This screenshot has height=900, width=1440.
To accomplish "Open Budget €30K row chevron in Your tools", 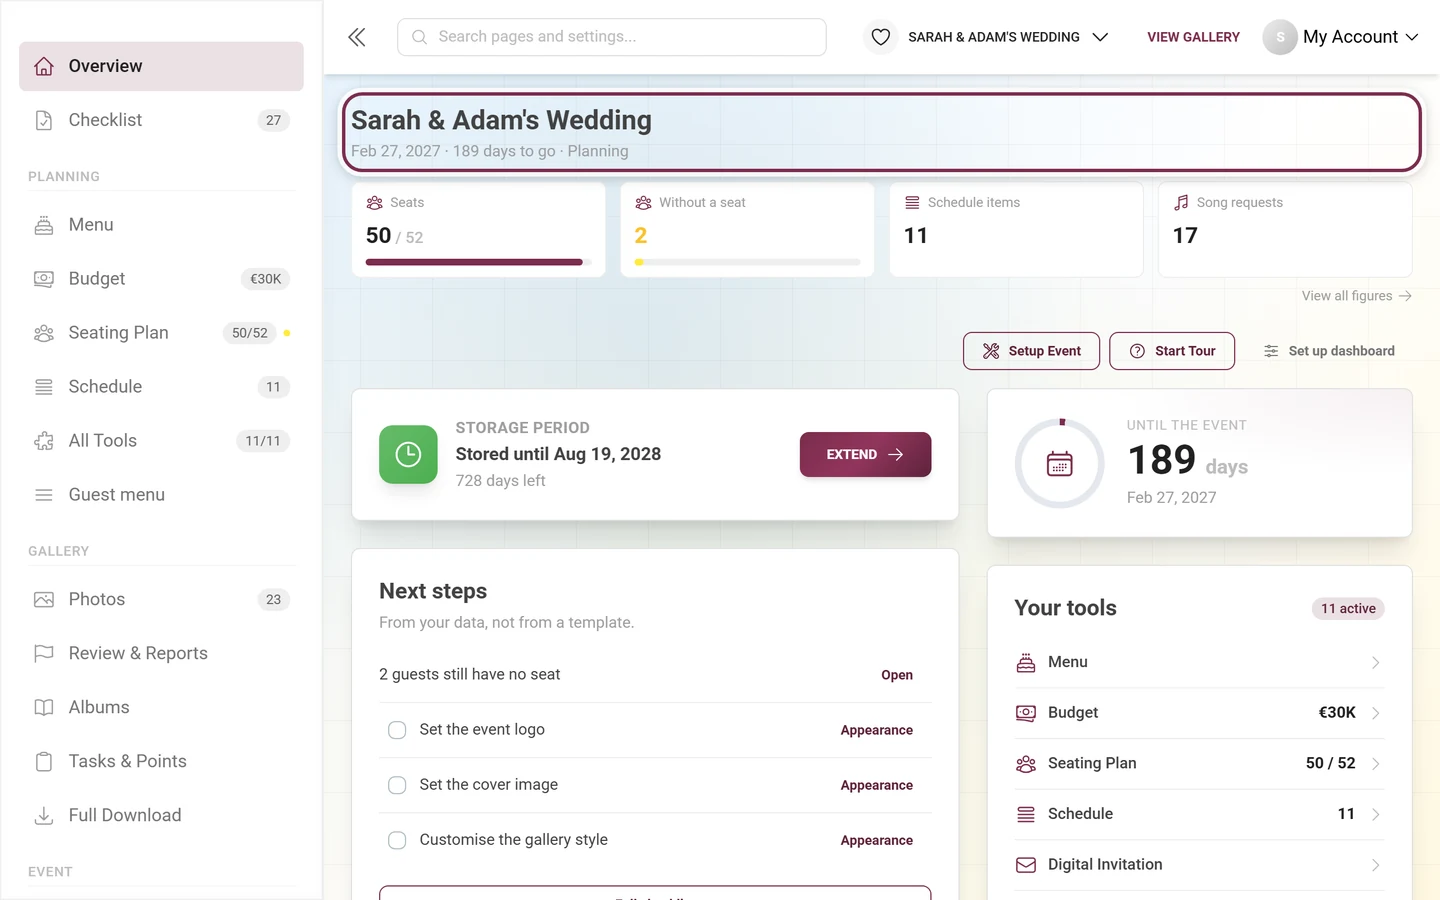I will click(1376, 713).
